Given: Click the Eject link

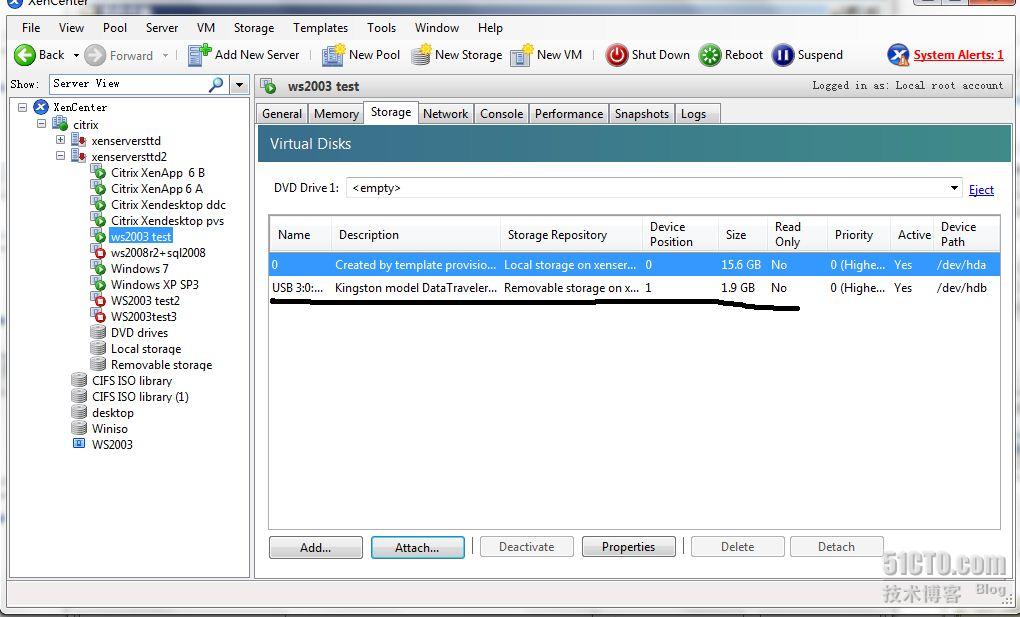Looking at the screenshot, I should pyautogui.click(x=981, y=189).
